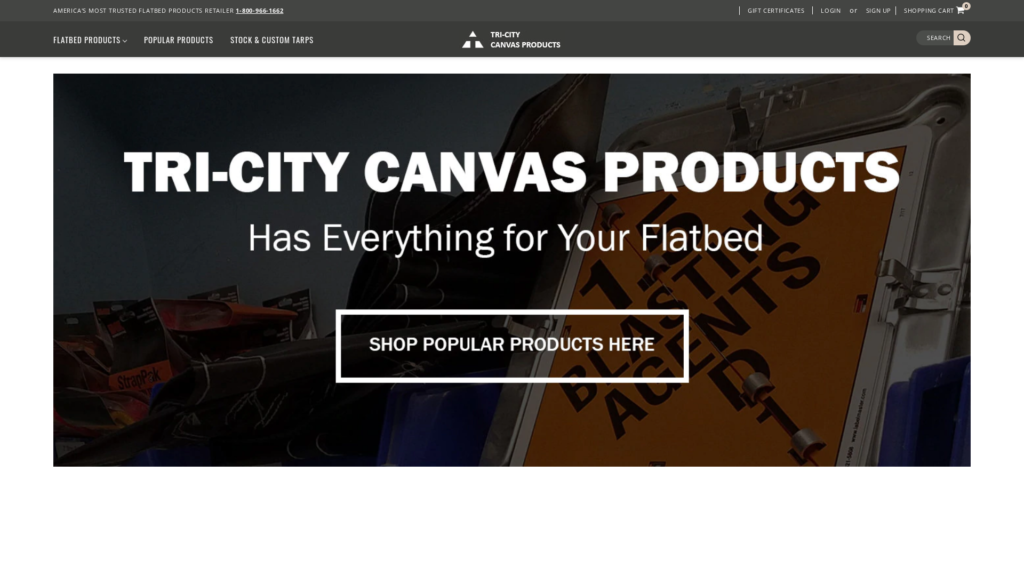Call the 1-800-966-1662 phone link
1024x576 pixels.
(x=259, y=10)
